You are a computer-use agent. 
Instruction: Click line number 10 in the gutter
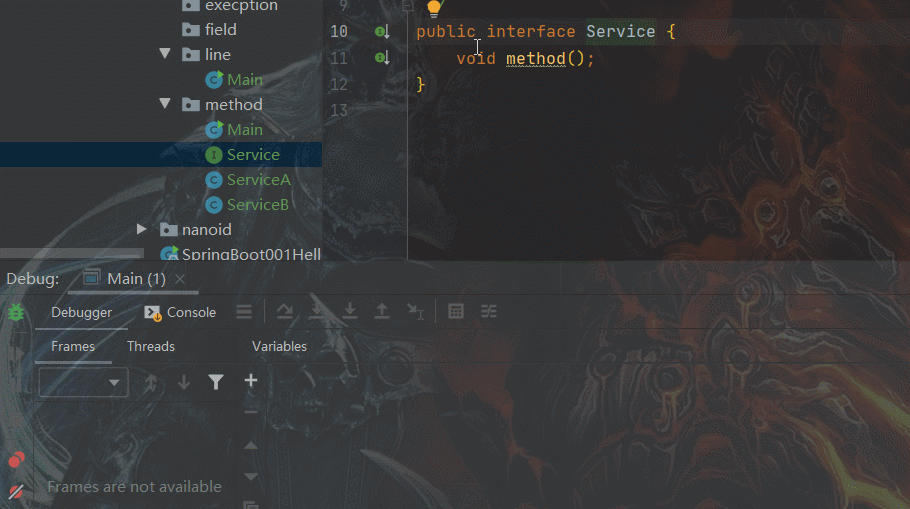[339, 31]
